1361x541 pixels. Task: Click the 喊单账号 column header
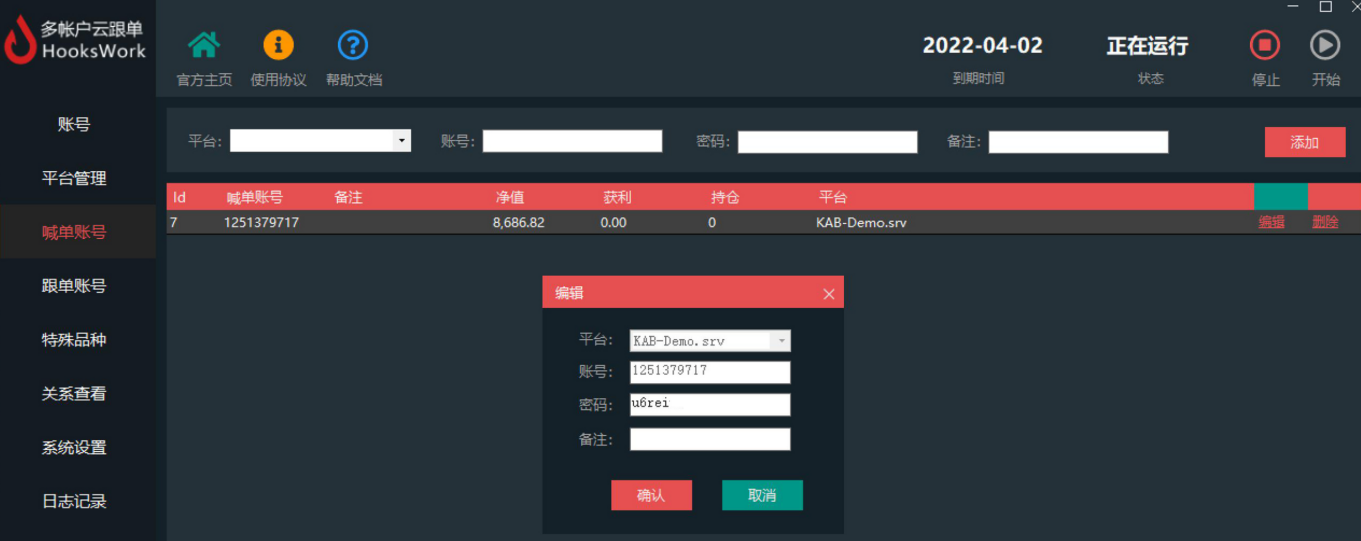(x=255, y=197)
